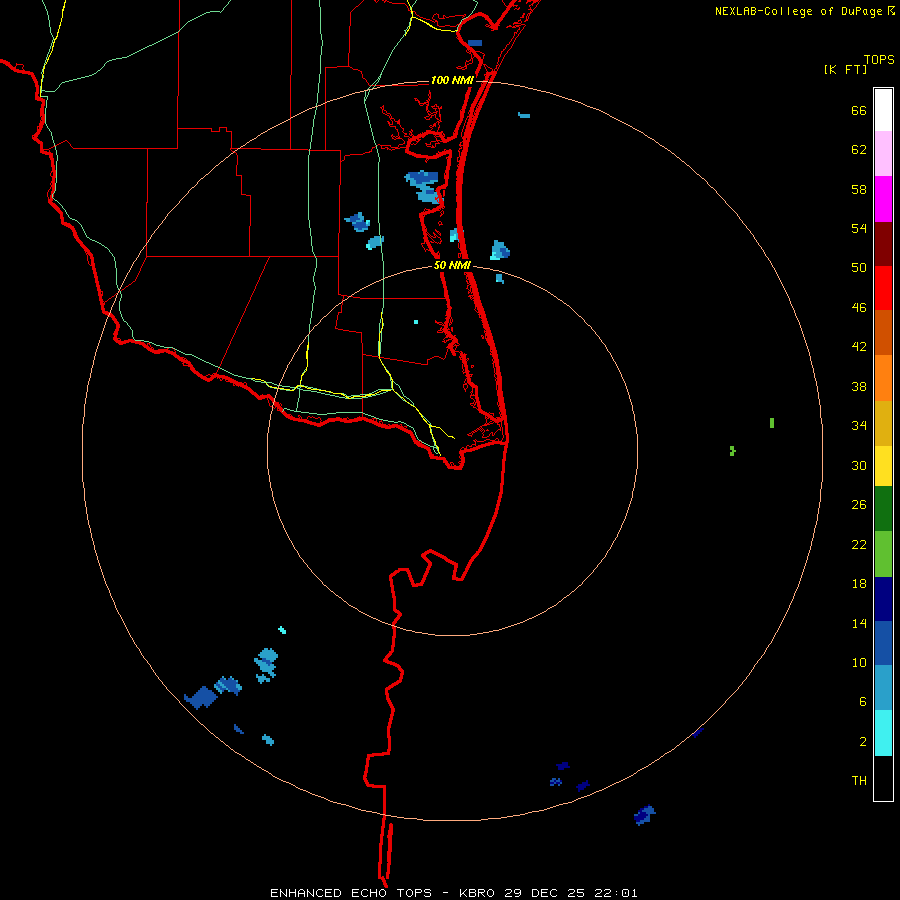This screenshot has width=900, height=900.
Task: Click the ENHANCED ECHO TOPS product caption
Action: click(x=355, y=893)
